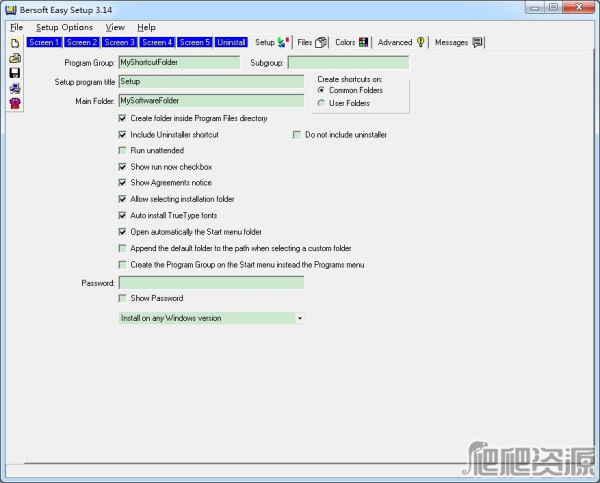Click the Uninstall screen button
This screenshot has height=483, width=600.
pos(231,42)
